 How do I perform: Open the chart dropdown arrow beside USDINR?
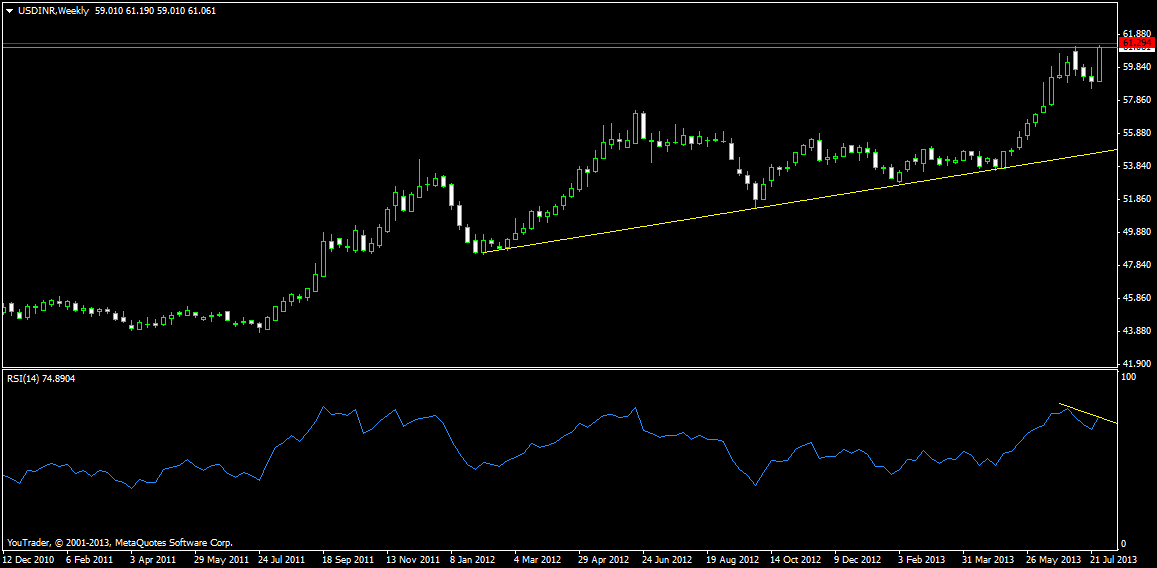coord(10,10)
